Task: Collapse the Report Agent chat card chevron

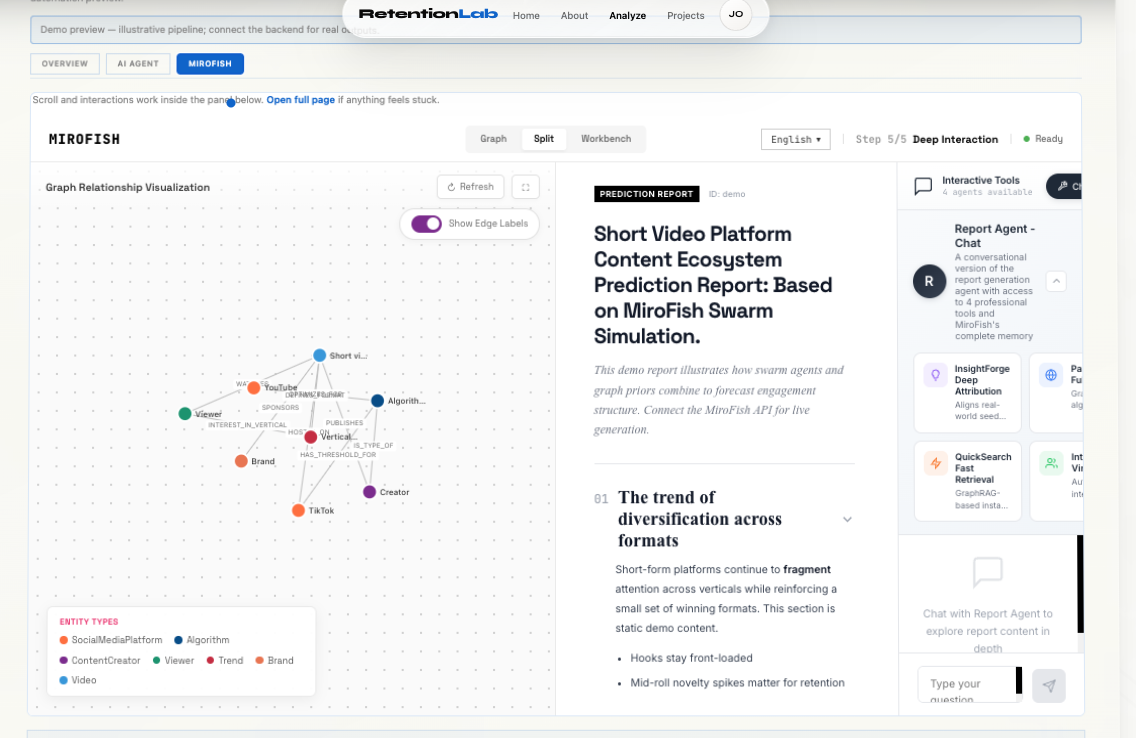Action: [1056, 281]
